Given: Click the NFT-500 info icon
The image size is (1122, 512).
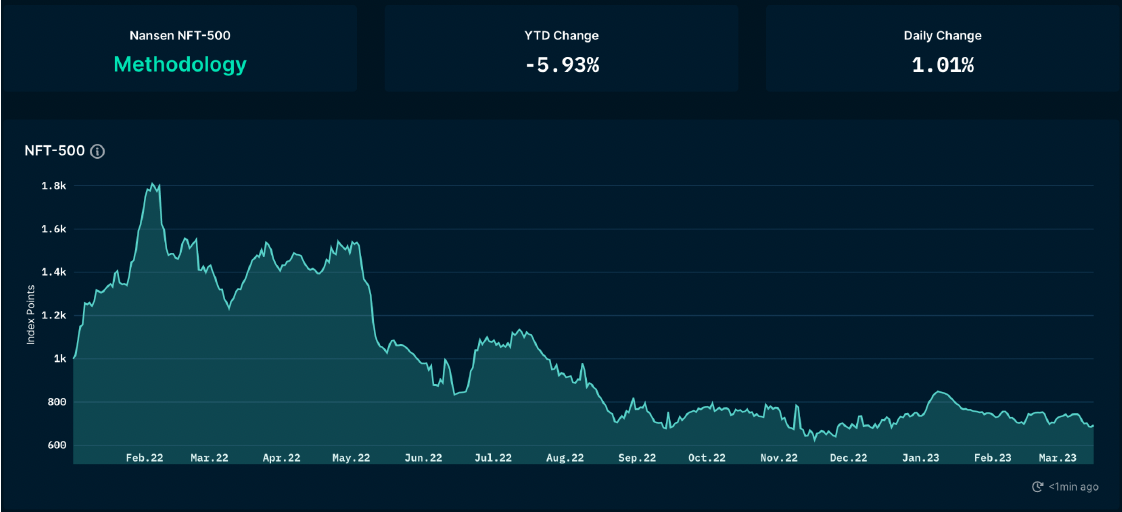Looking at the screenshot, I should pos(97,152).
